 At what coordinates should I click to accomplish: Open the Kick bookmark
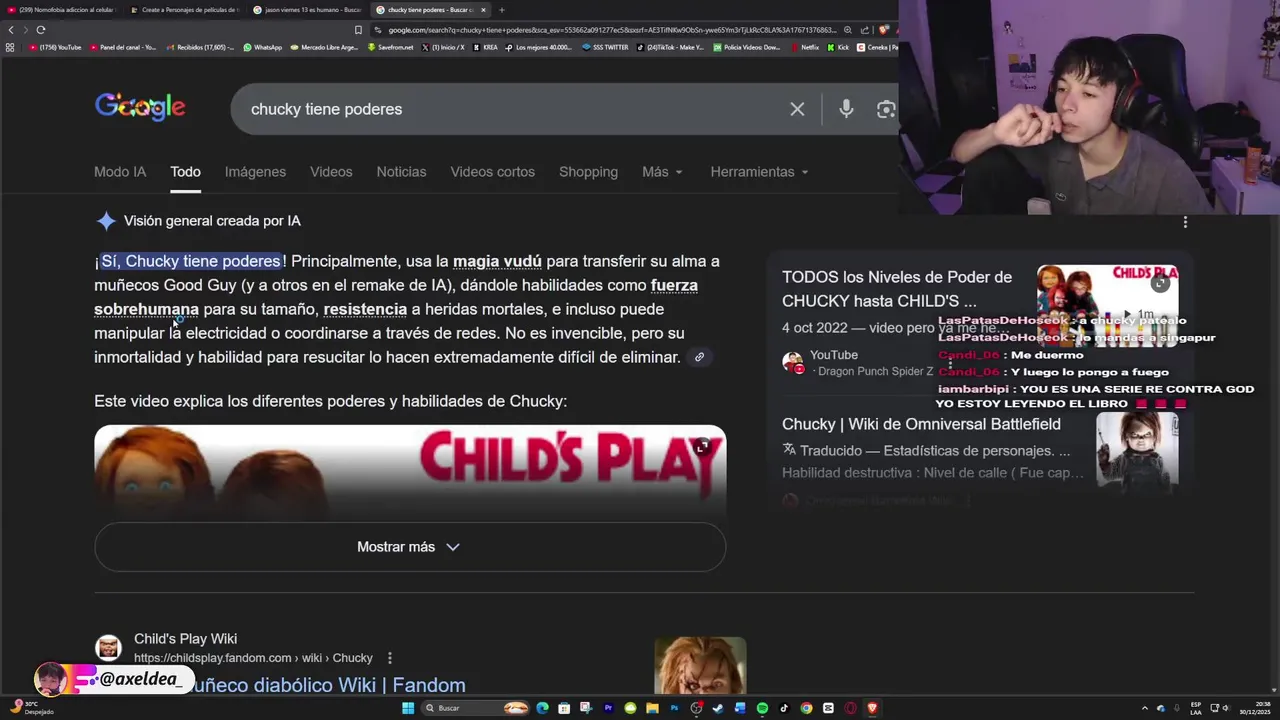(x=838, y=47)
